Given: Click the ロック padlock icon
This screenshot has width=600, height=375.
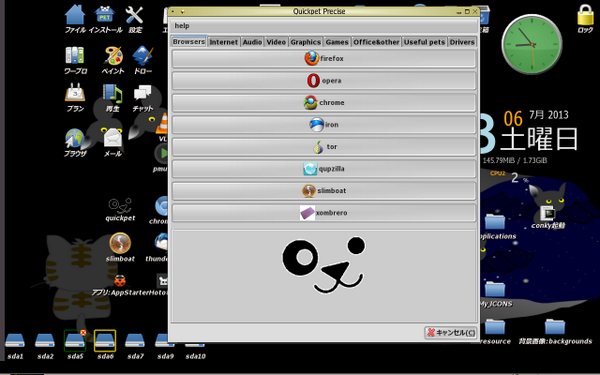Looking at the screenshot, I should point(585,19).
